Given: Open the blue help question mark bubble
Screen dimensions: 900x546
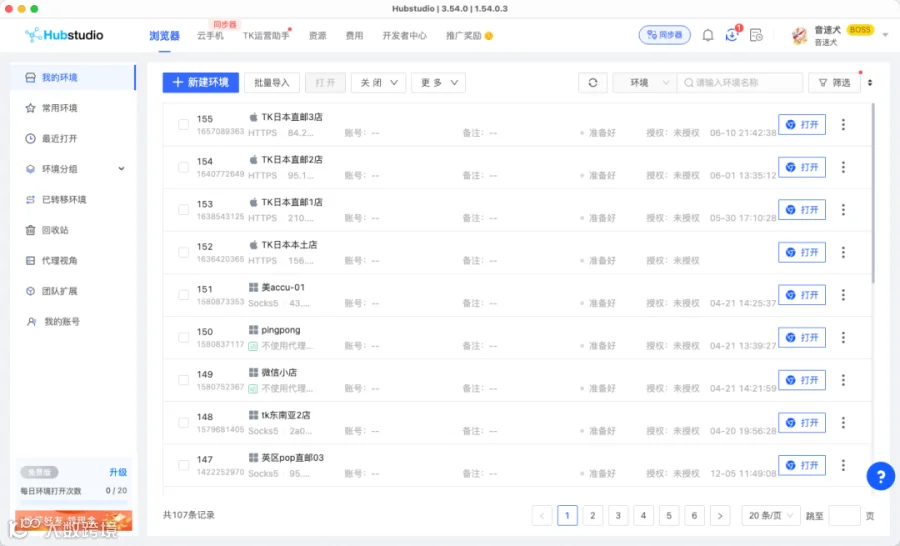Looking at the screenshot, I should [x=880, y=476].
